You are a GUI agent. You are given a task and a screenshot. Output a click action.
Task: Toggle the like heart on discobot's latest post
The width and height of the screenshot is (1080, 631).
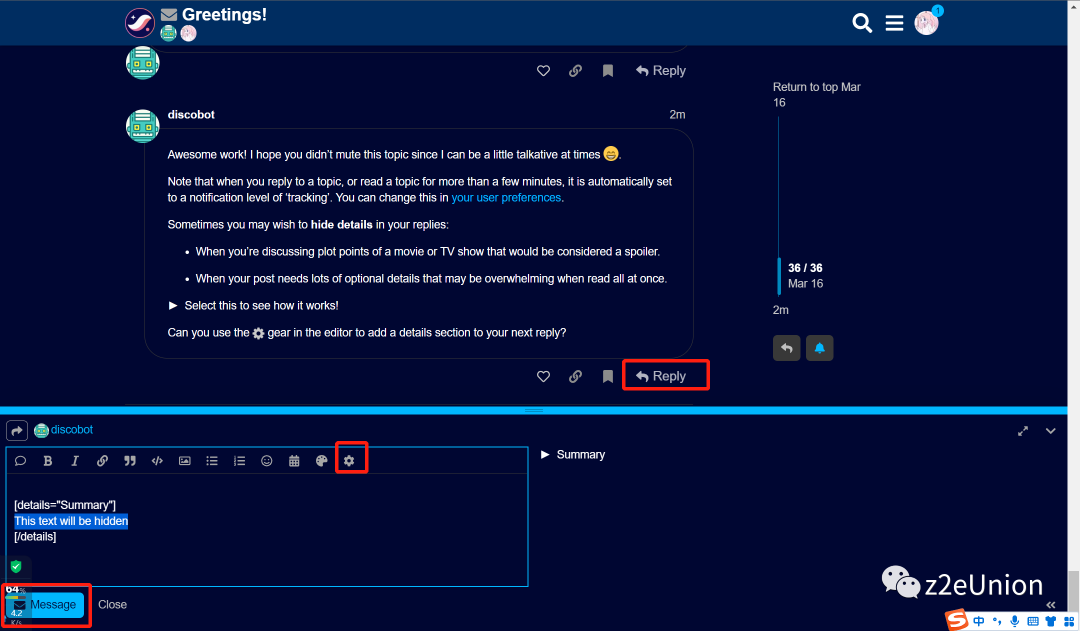tap(544, 377)
